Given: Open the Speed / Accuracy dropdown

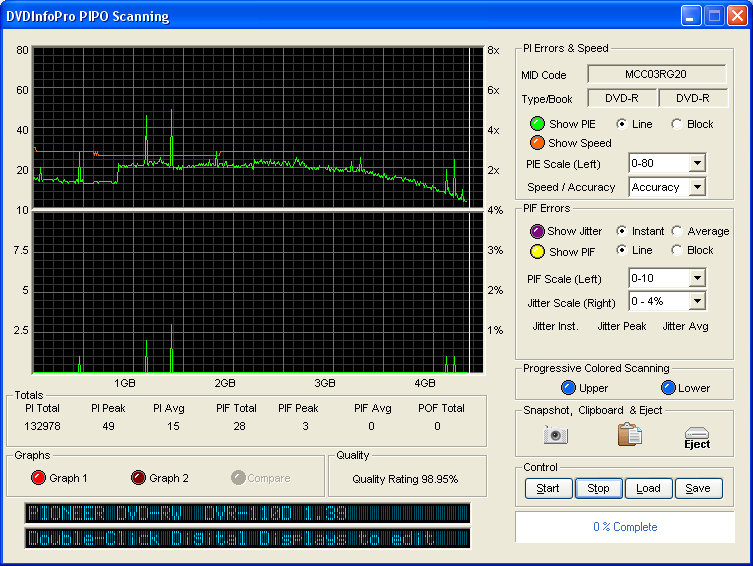Looking at the screenshot, I should pyautogui.click(x=697, y=187).
